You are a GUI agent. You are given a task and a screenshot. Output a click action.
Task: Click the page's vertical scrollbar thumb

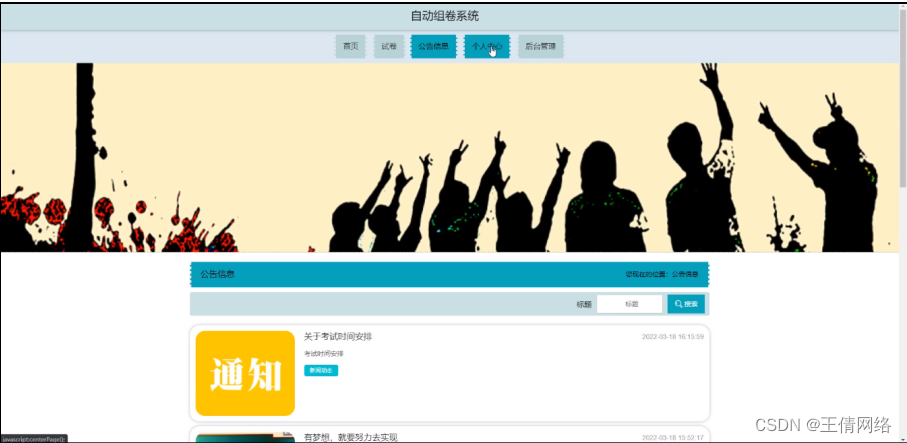pyautogui.click(x=903, y=97)
